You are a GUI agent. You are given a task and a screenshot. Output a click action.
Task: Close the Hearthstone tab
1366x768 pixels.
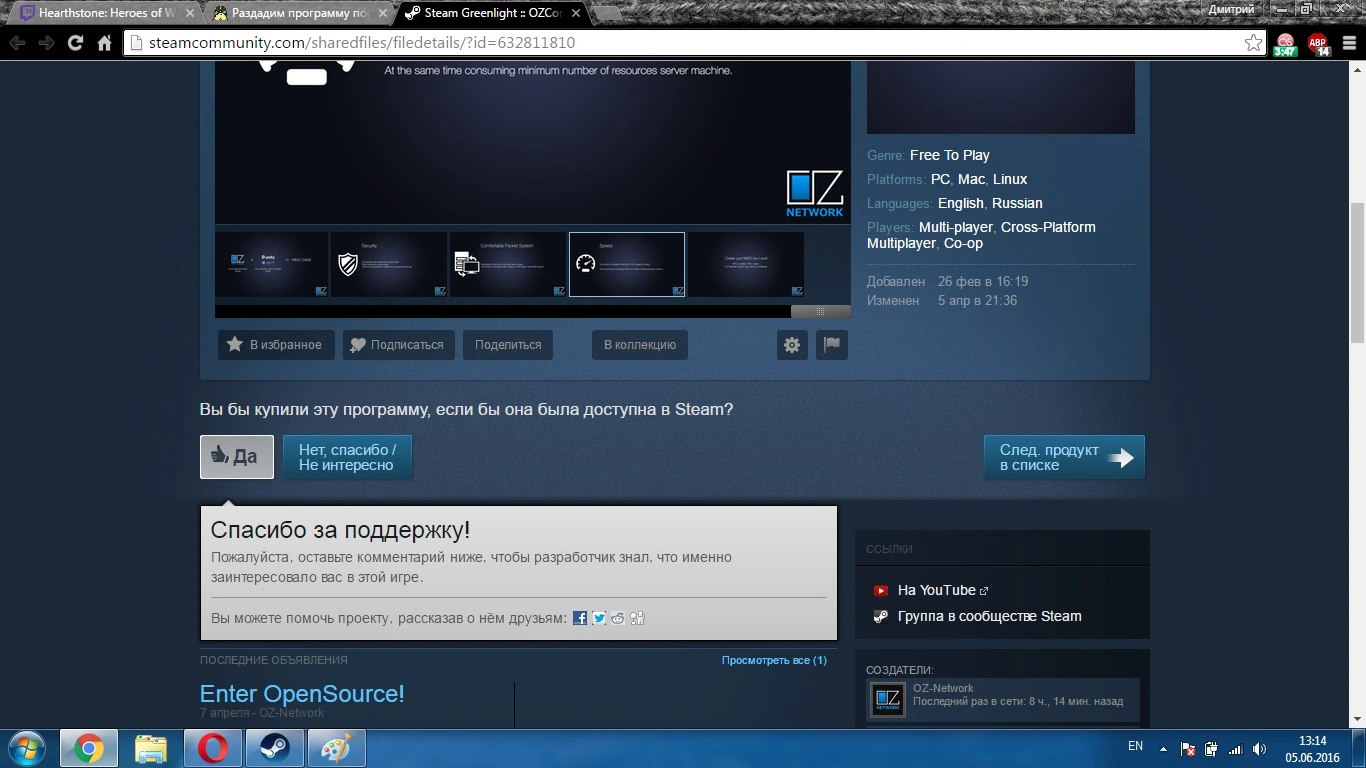click(190, 13)
